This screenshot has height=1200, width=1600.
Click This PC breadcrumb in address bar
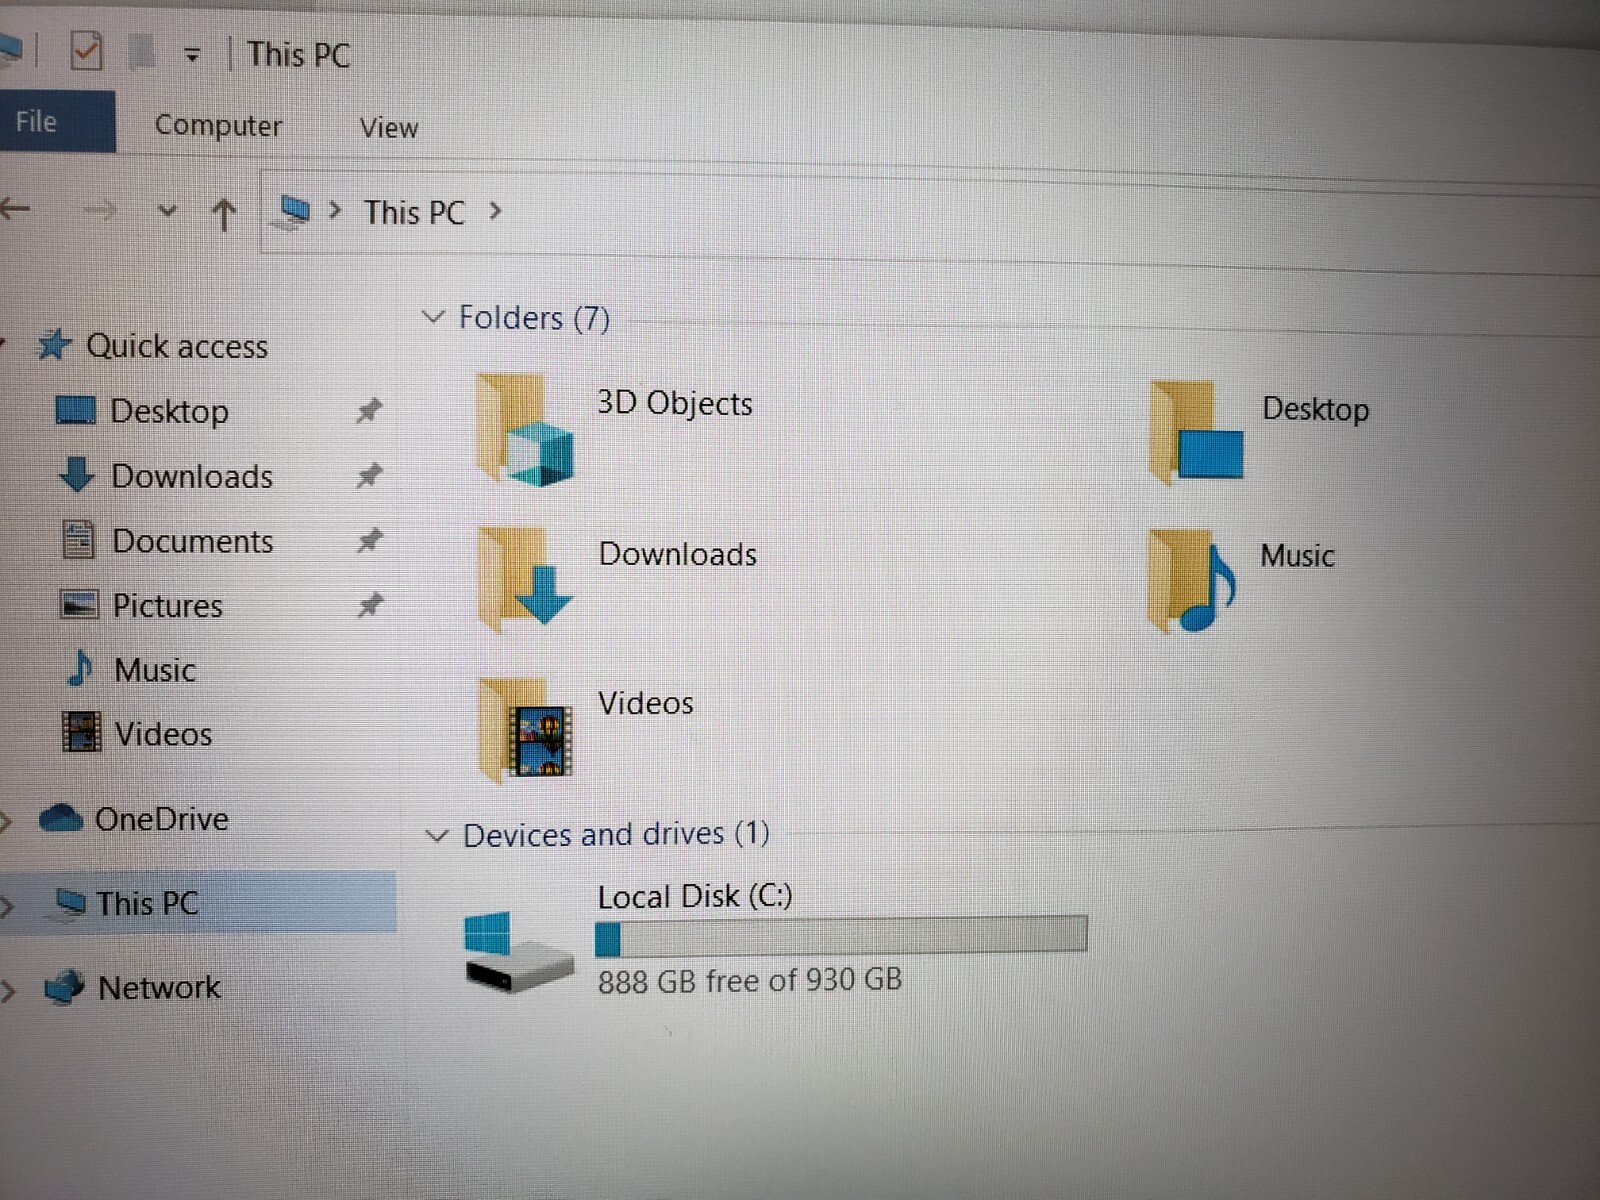(414, 212)
